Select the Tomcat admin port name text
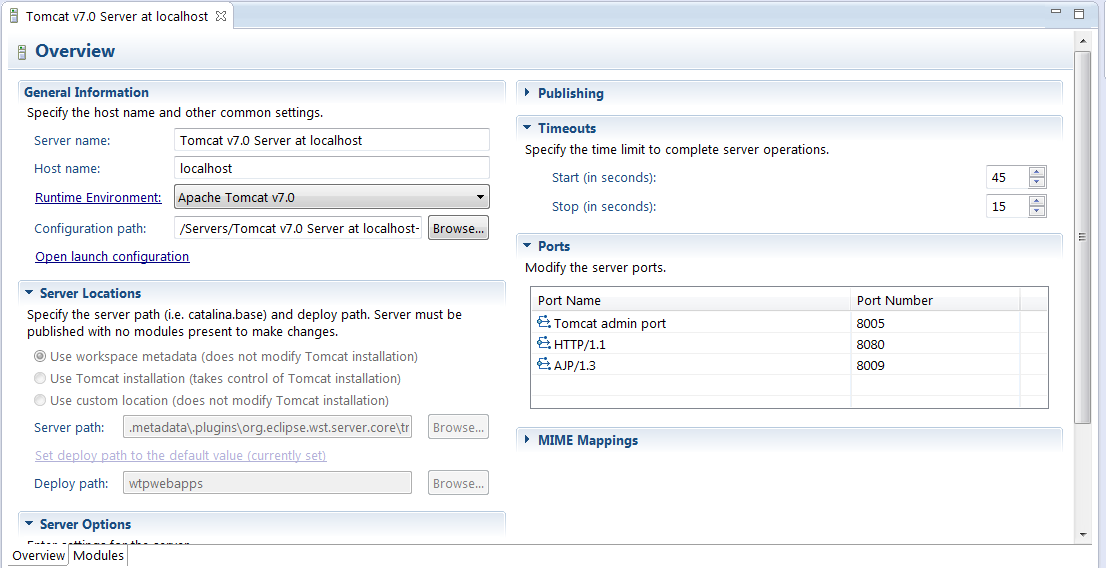Viewport: 1106px width, 568px height. [x=610, y=323]
